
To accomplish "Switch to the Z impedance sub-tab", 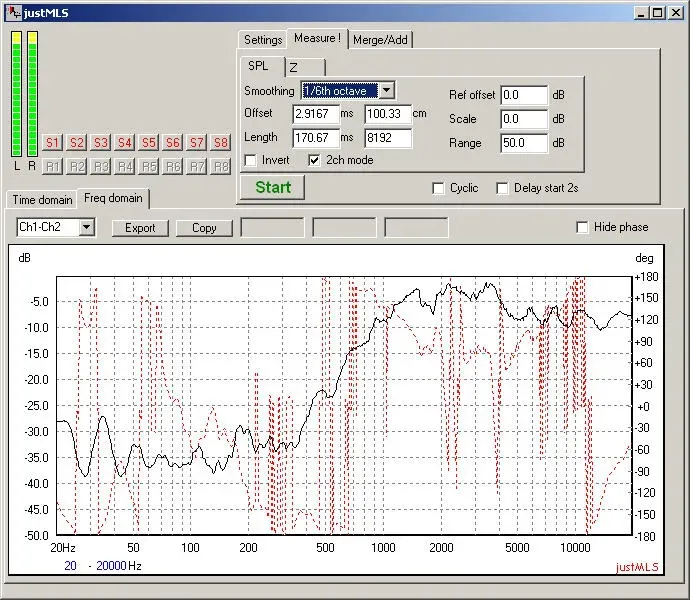I will pos(305,67).
